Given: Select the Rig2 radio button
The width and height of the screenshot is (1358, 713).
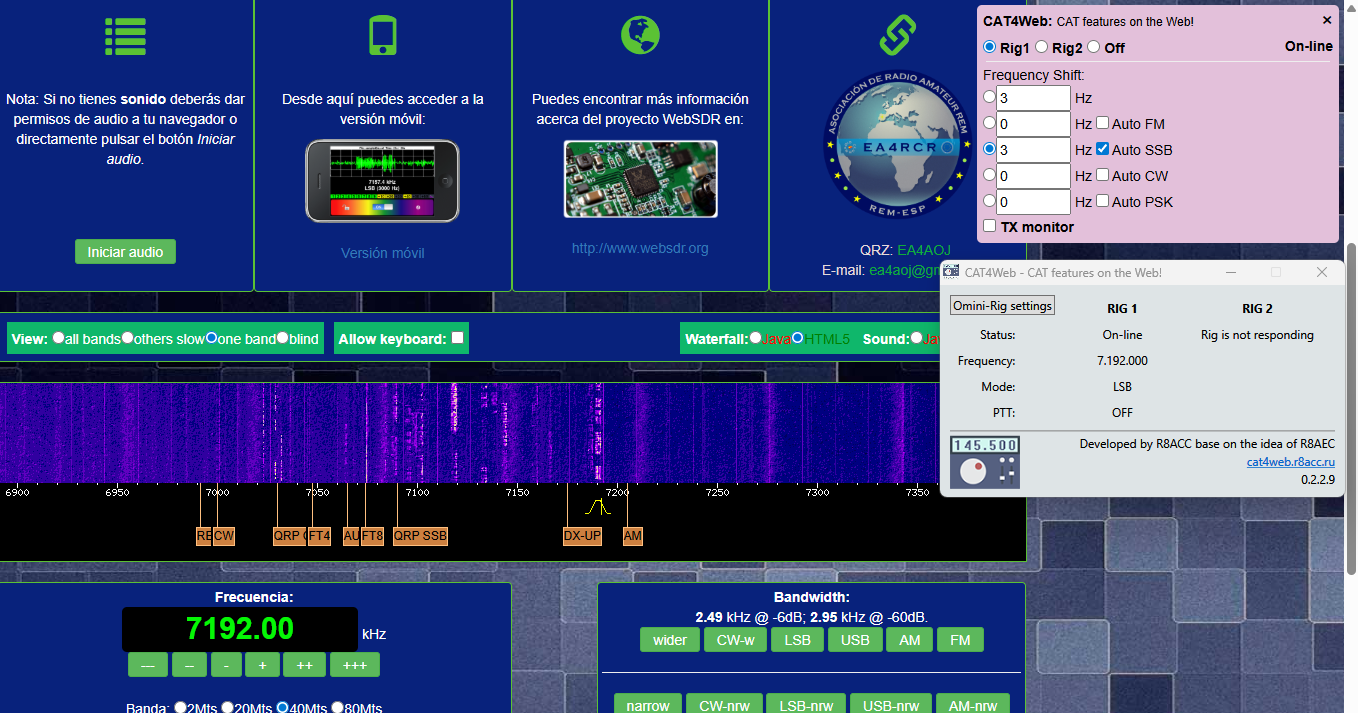Looking at the screenshot, I should [x=1042, y=47].
